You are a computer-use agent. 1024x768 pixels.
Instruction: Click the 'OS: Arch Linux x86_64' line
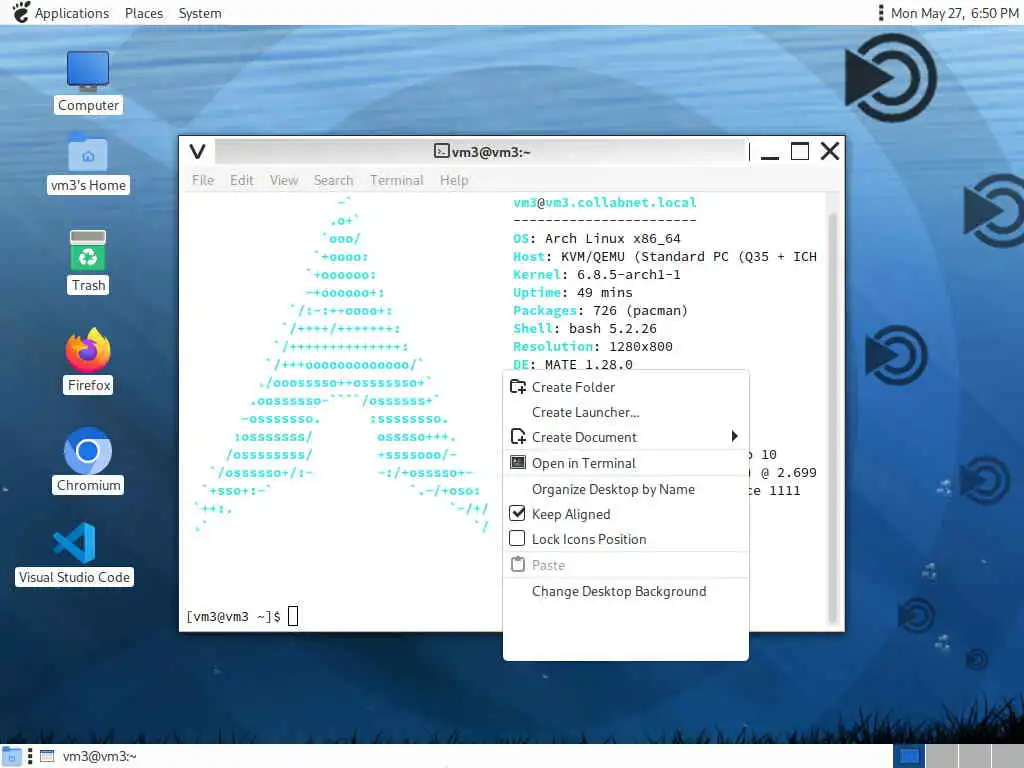click(x=597, y=238)
